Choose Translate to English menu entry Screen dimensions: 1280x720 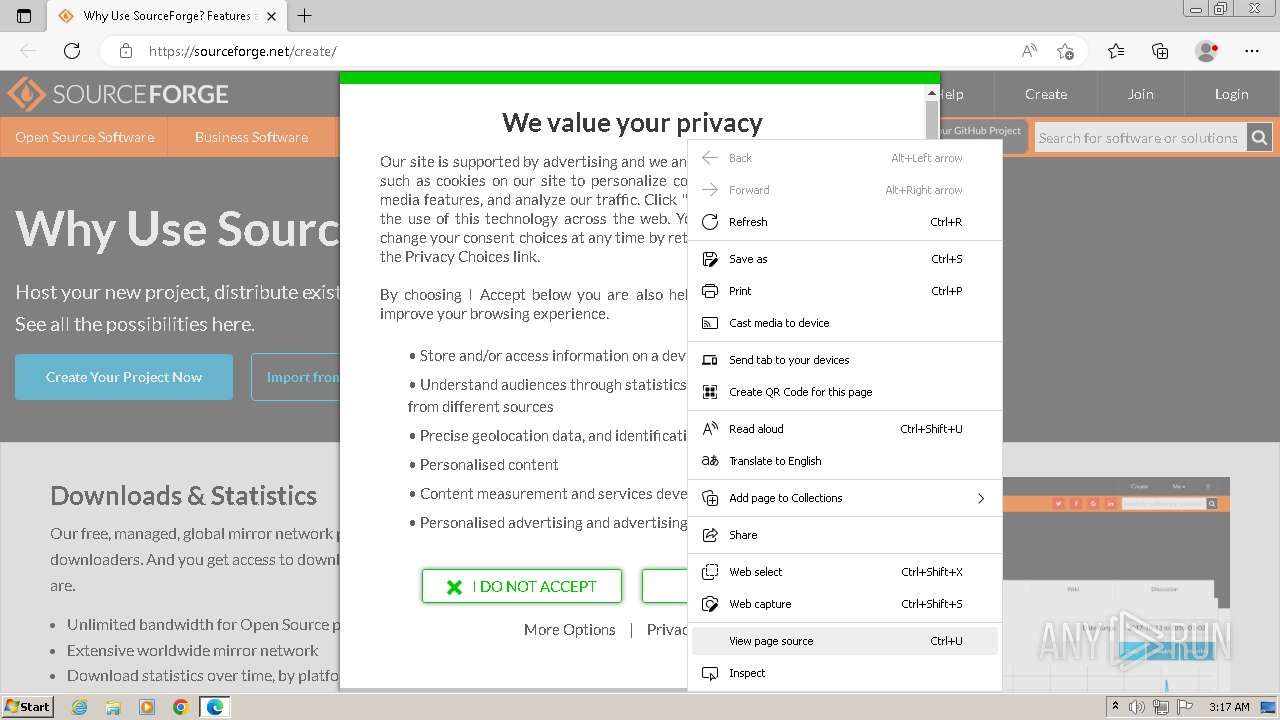(845, 461)
